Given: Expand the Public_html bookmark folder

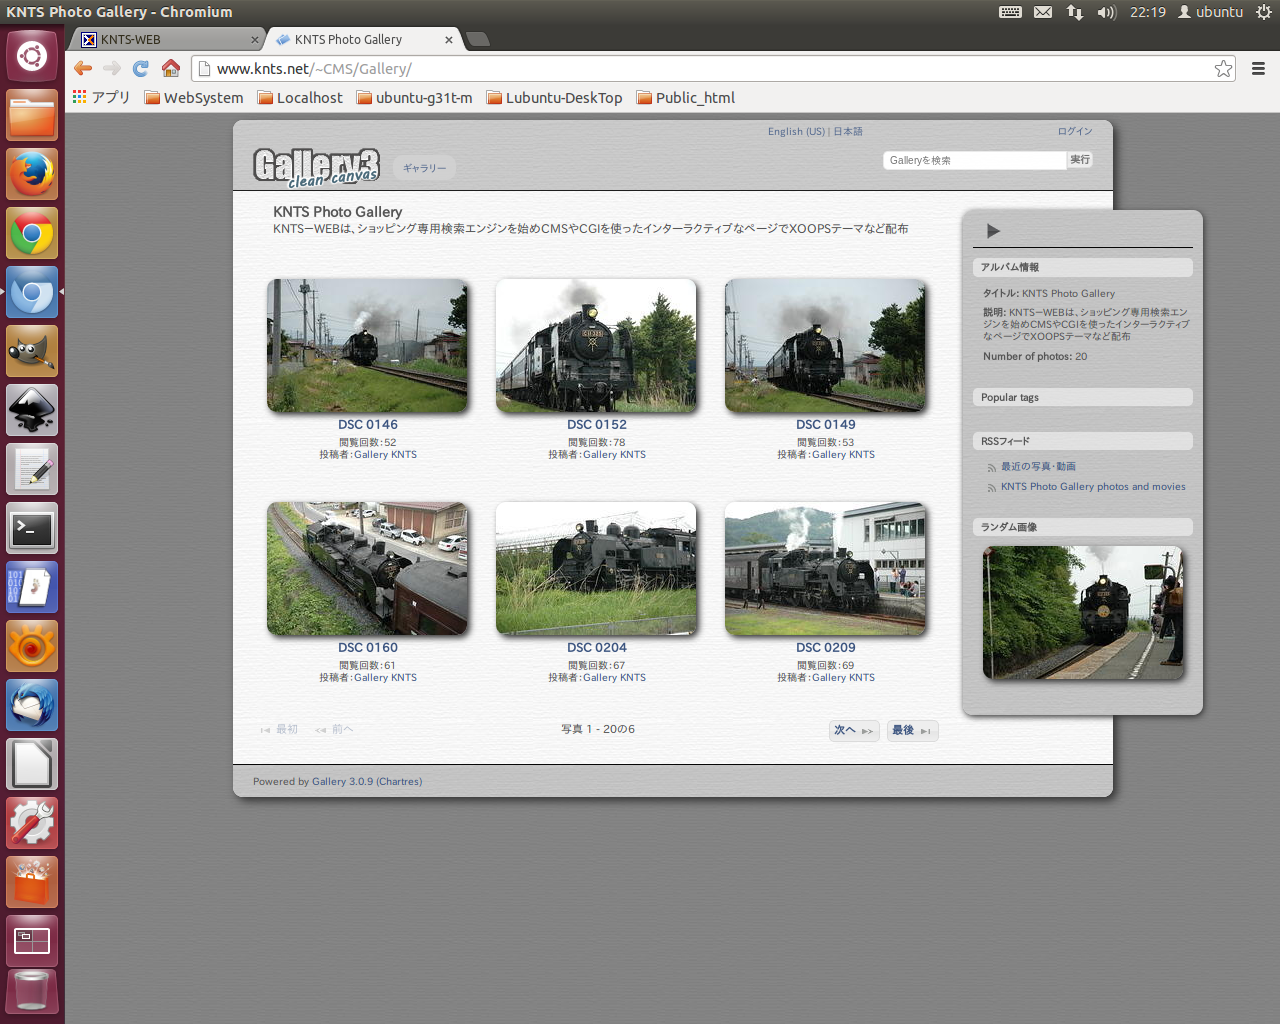Looking at the screenshot, I should [x=686, y=97].
